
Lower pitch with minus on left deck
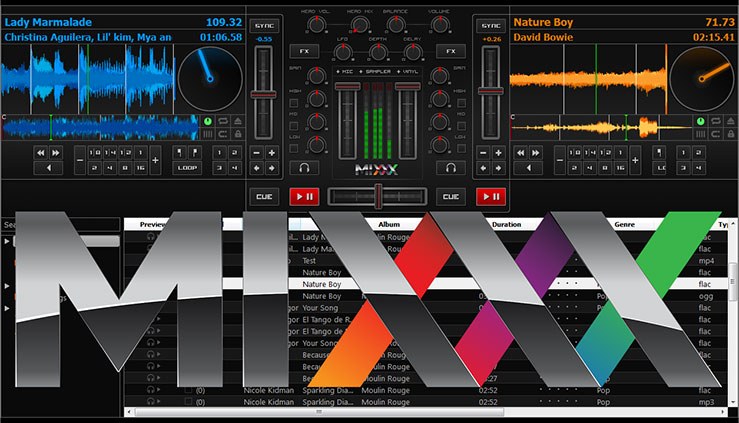(256, 153)
